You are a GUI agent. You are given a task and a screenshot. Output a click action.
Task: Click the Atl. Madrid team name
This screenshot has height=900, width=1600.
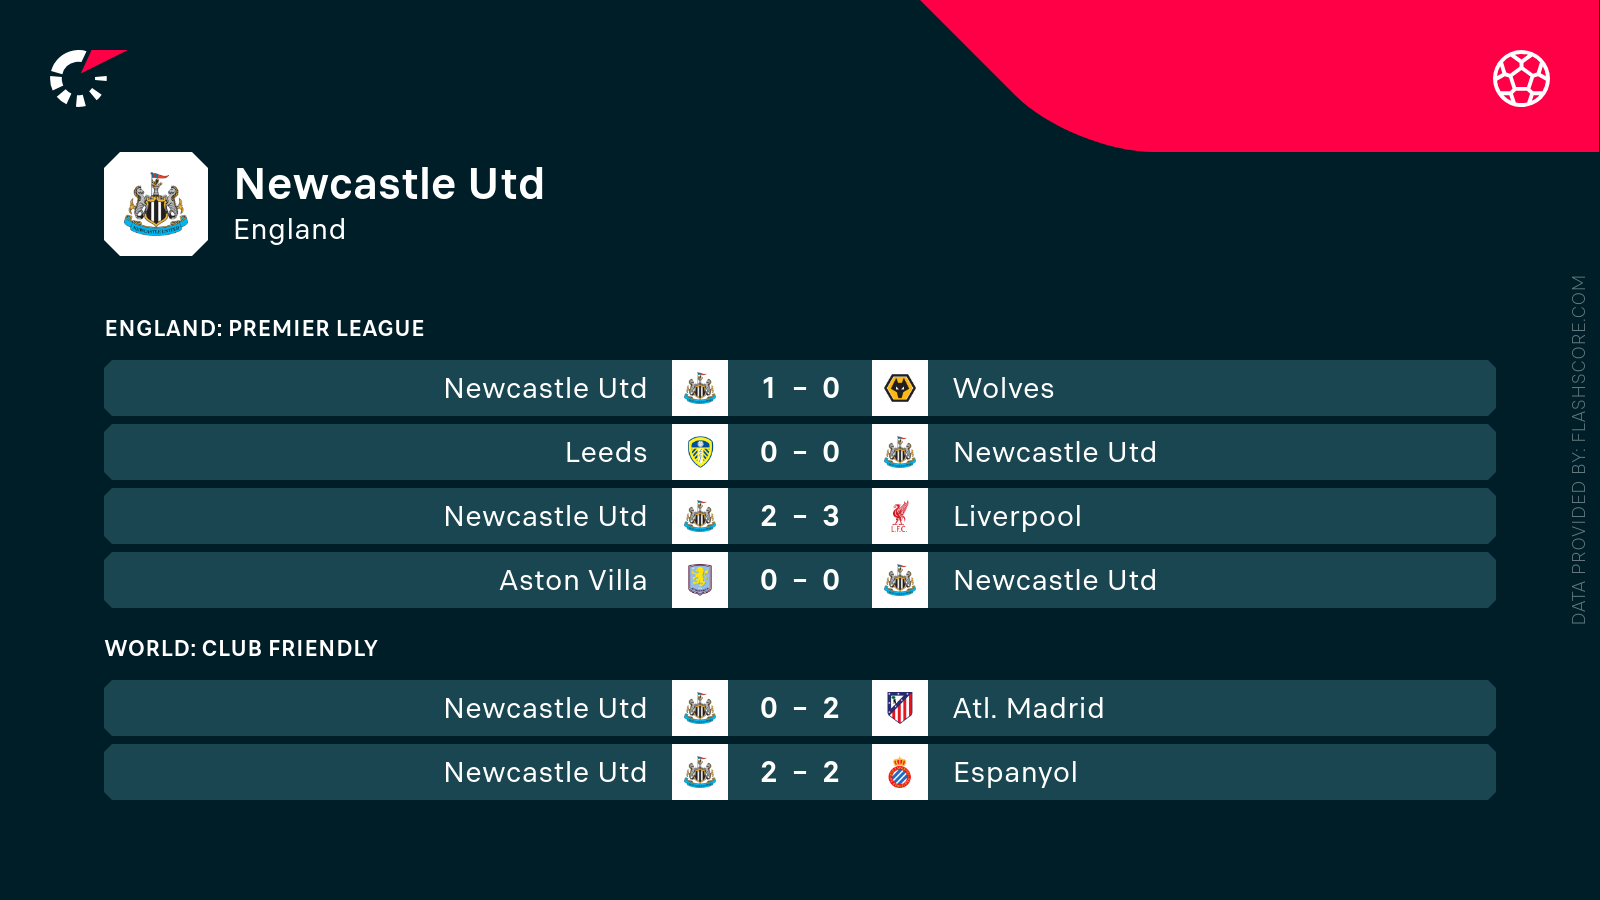1028,708
